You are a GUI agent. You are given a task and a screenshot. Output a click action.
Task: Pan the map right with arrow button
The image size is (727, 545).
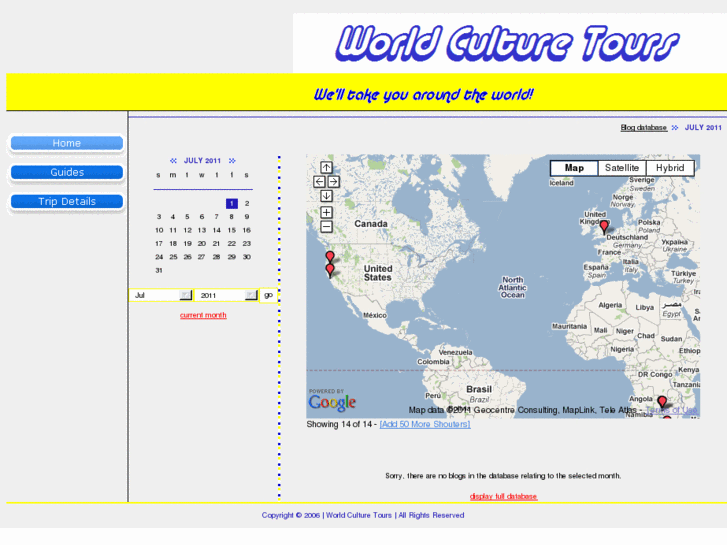click(x=333, y=182)
